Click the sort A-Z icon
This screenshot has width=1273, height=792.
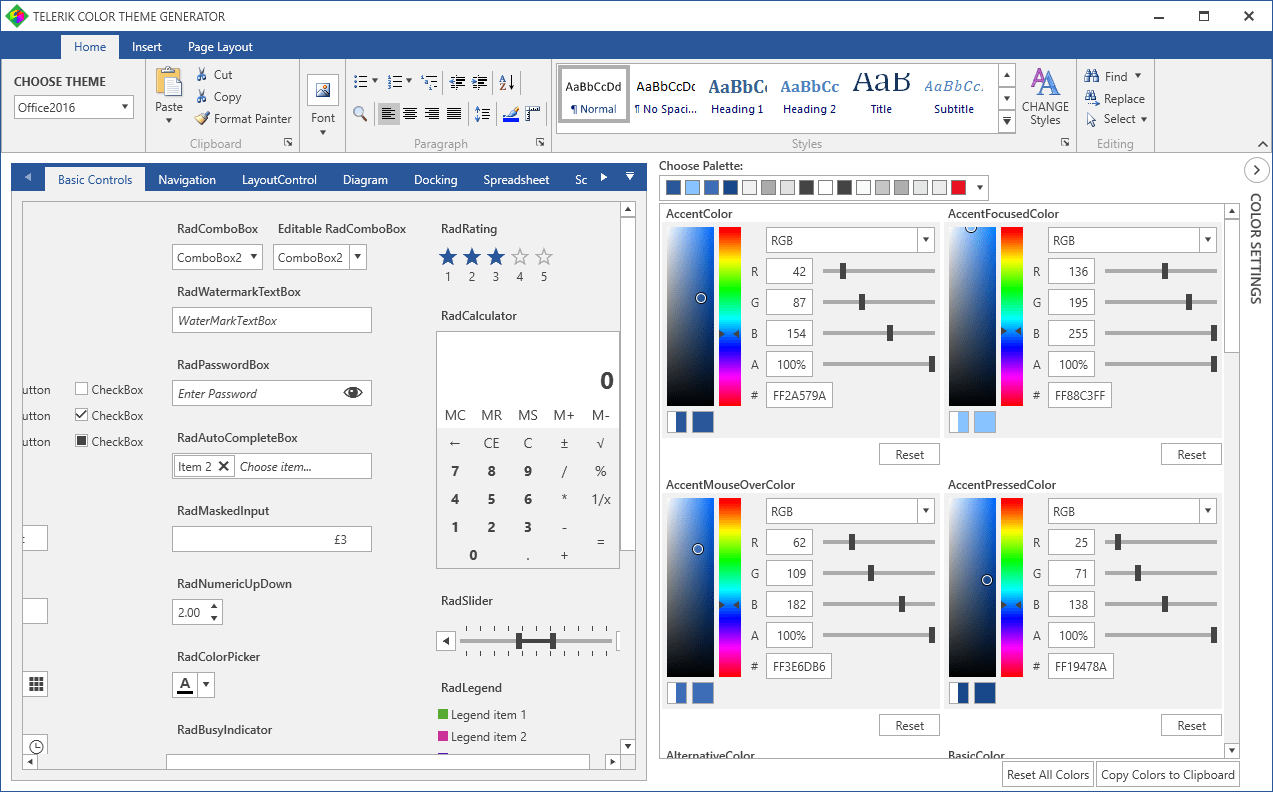(x=507, y=83)
